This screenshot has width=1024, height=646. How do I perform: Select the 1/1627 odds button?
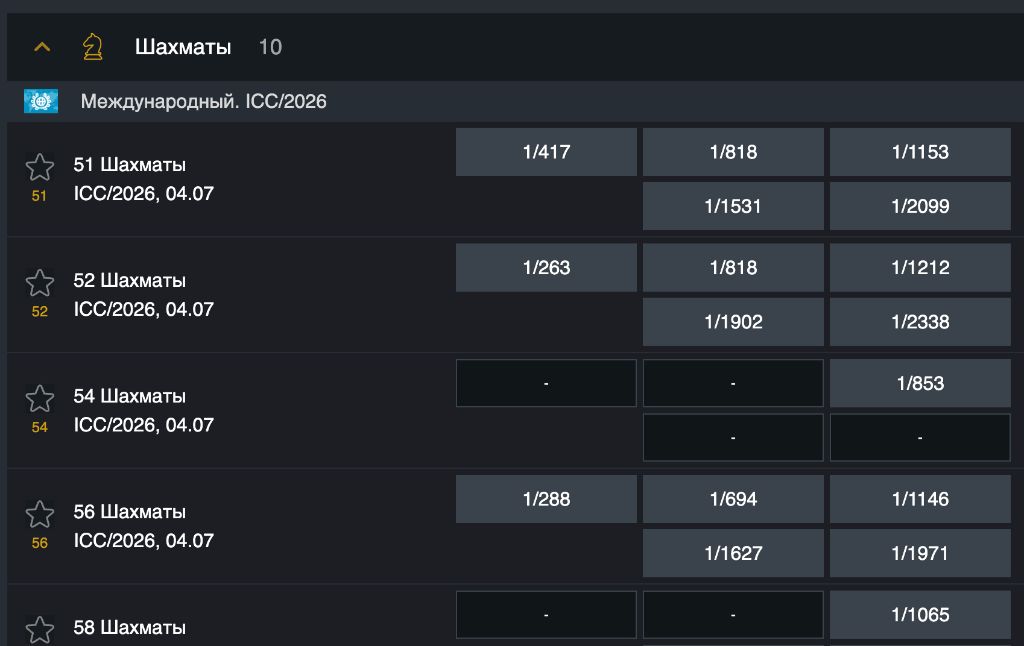coord(733,553)
